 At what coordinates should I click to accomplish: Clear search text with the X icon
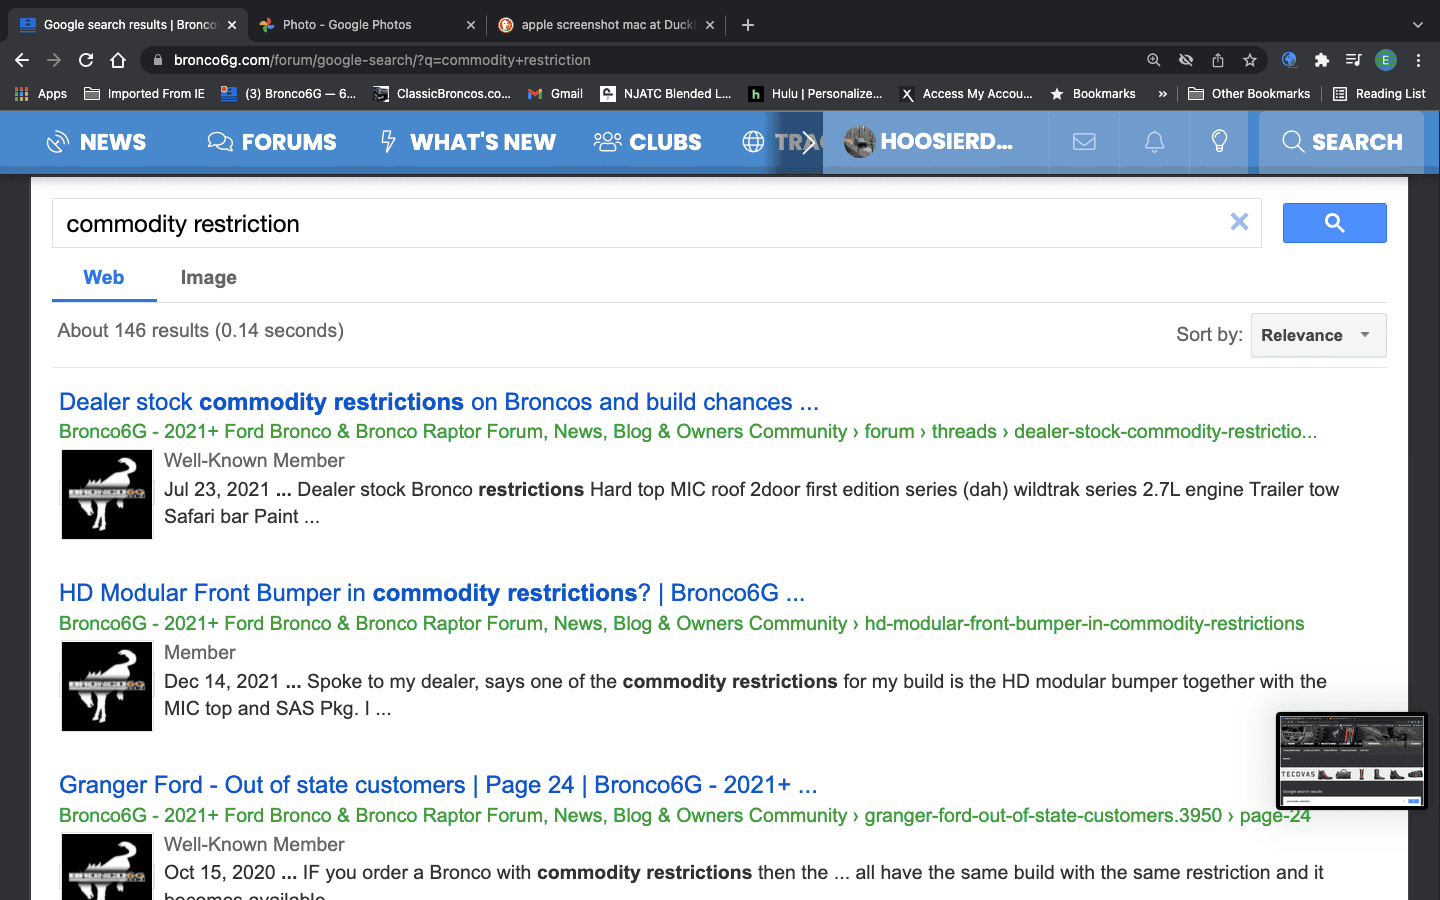tap(1239, 222)
